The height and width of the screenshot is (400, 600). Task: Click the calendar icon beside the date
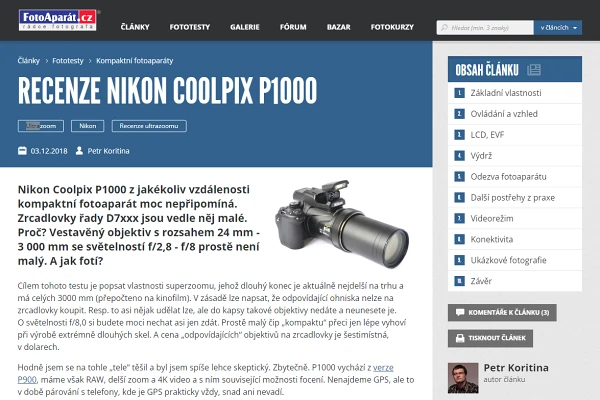pos(22,151)
